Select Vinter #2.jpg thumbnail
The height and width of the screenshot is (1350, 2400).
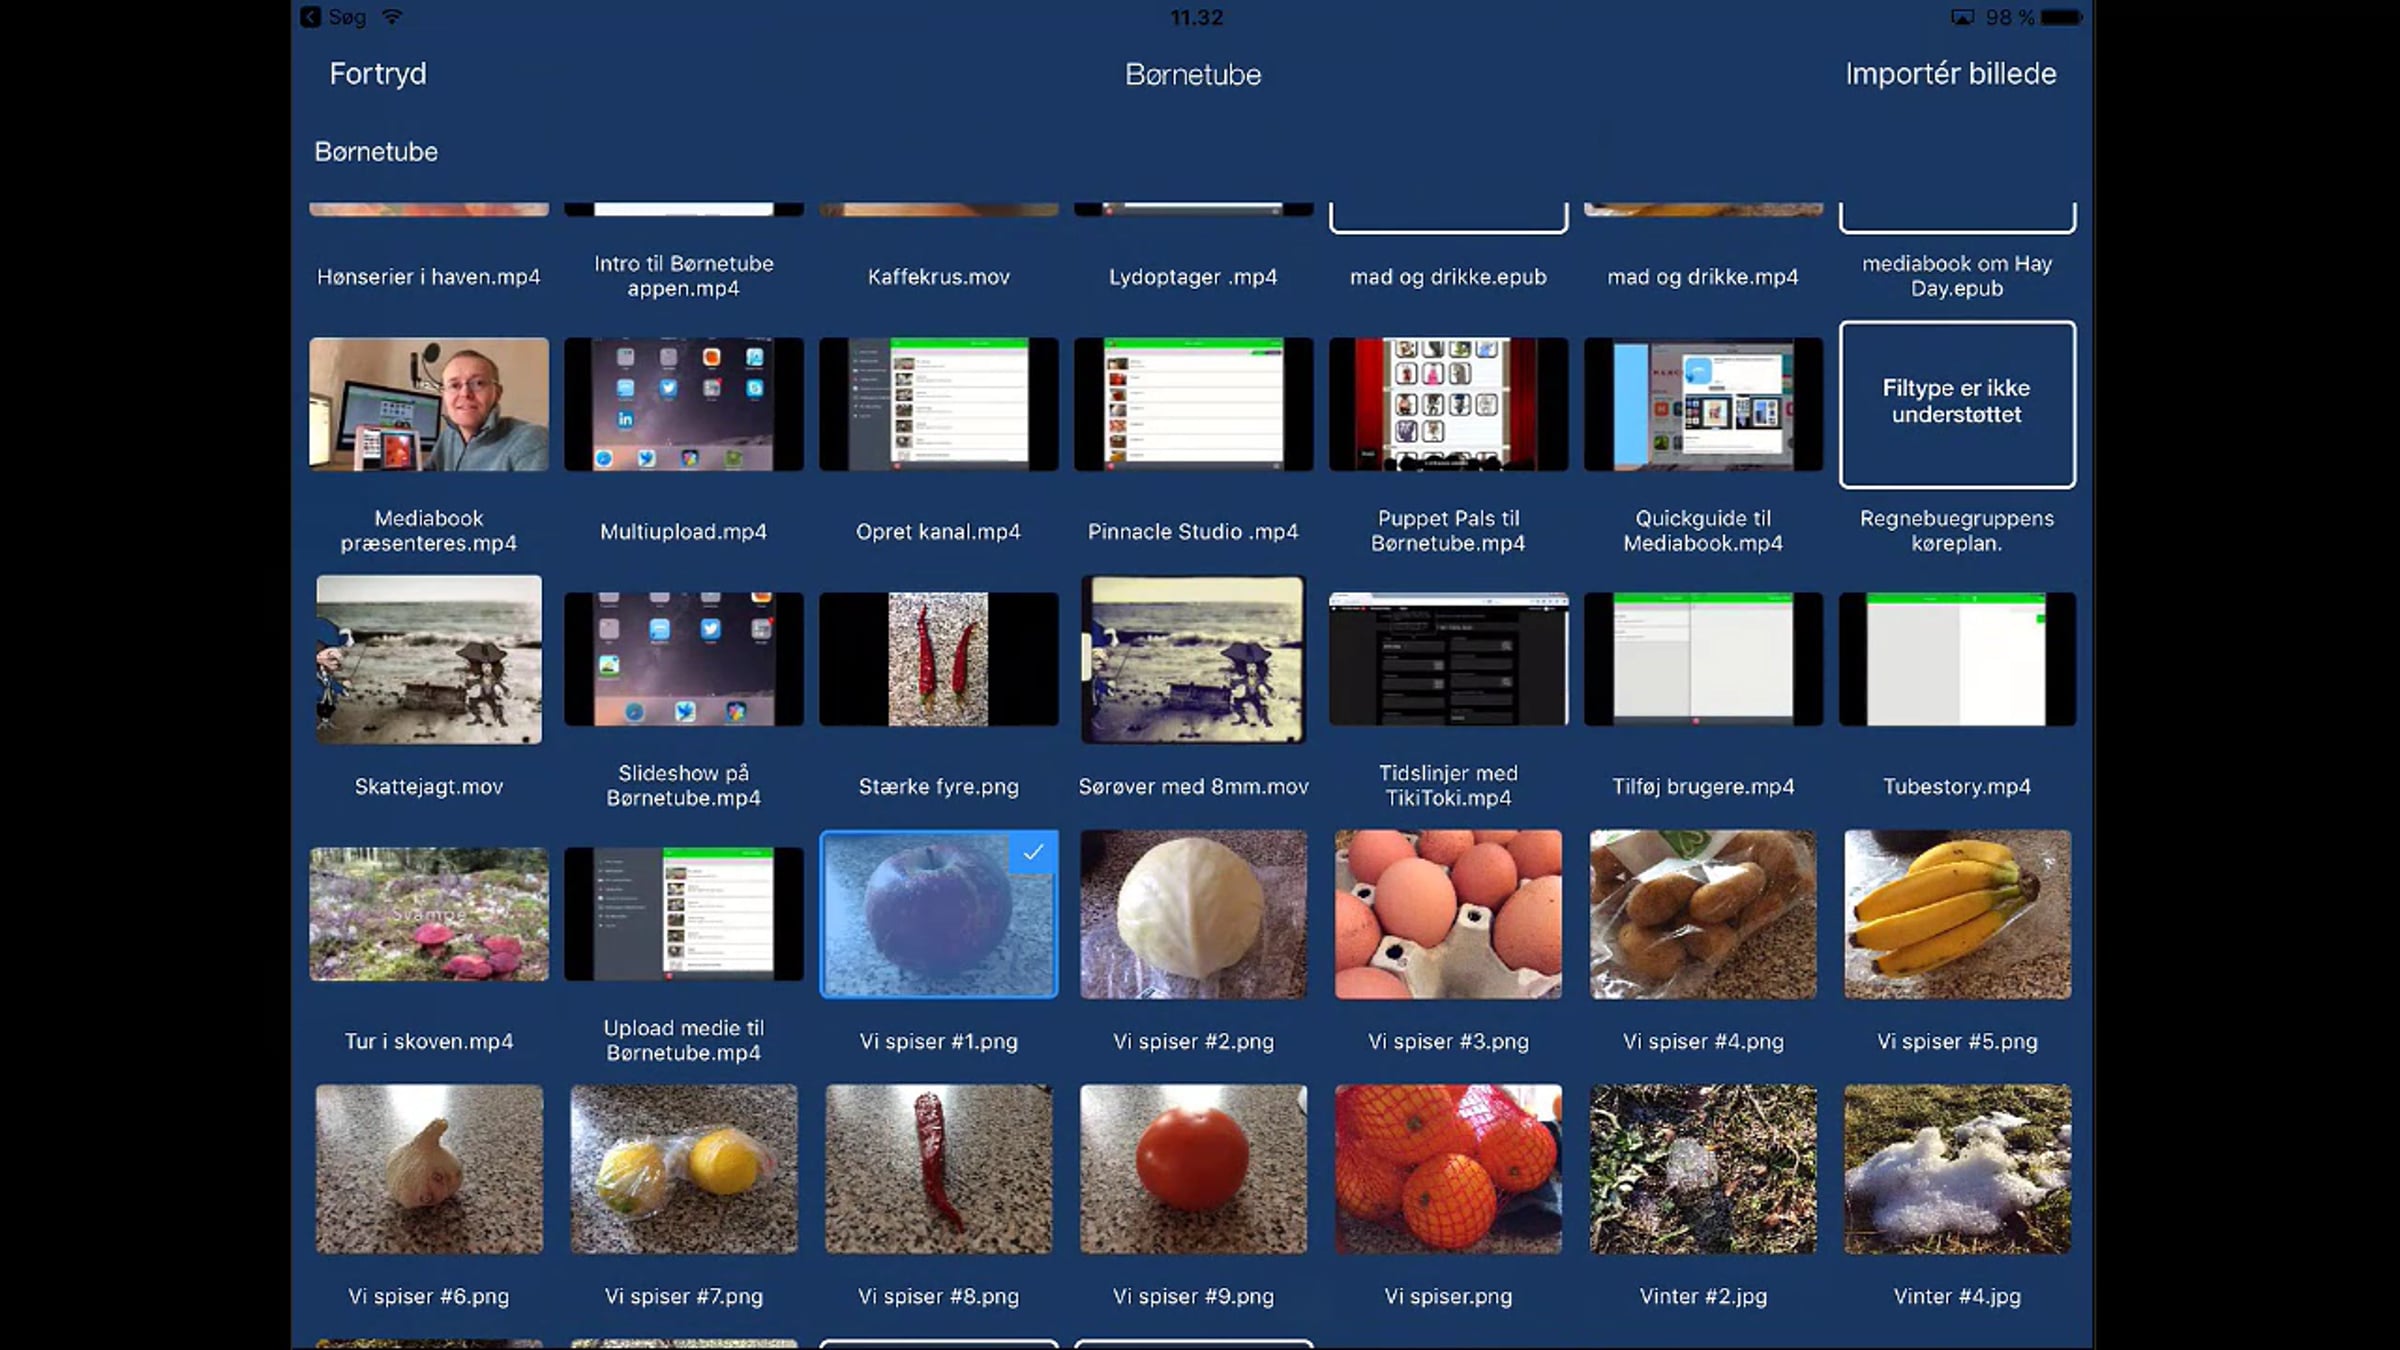tap(1703, 1169)
